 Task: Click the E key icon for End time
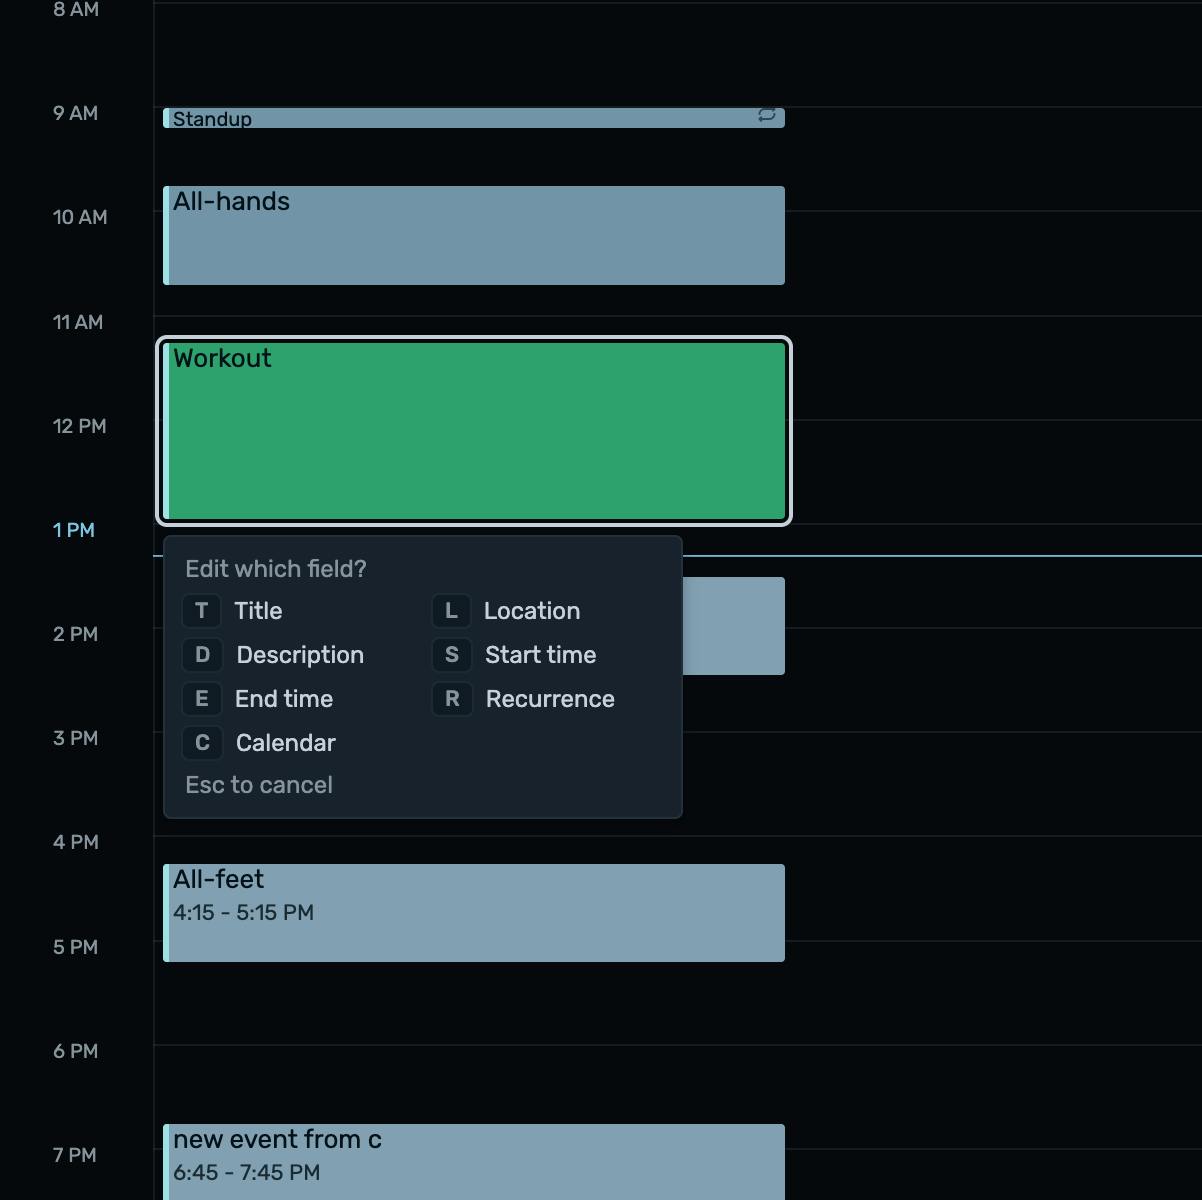(202, 699)
